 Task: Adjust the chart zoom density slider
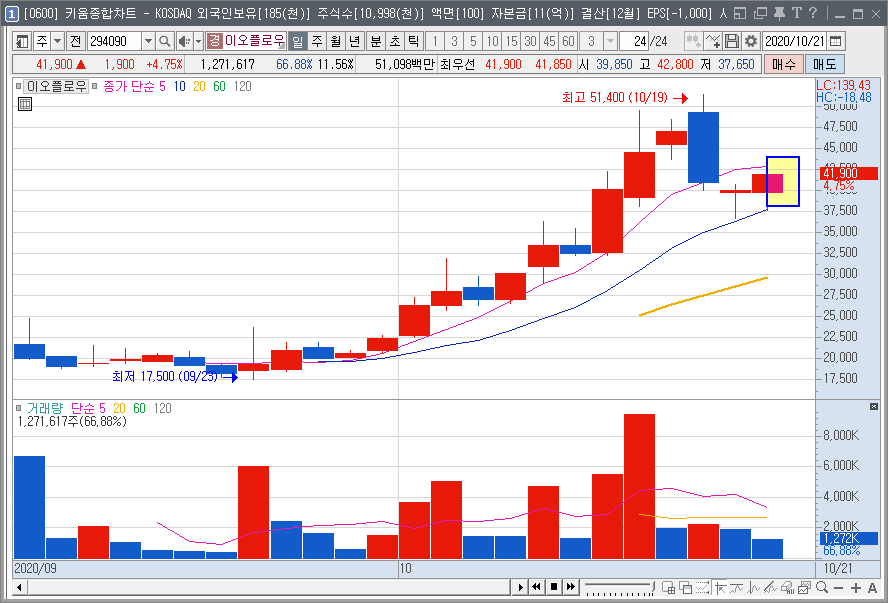[620, 588]
